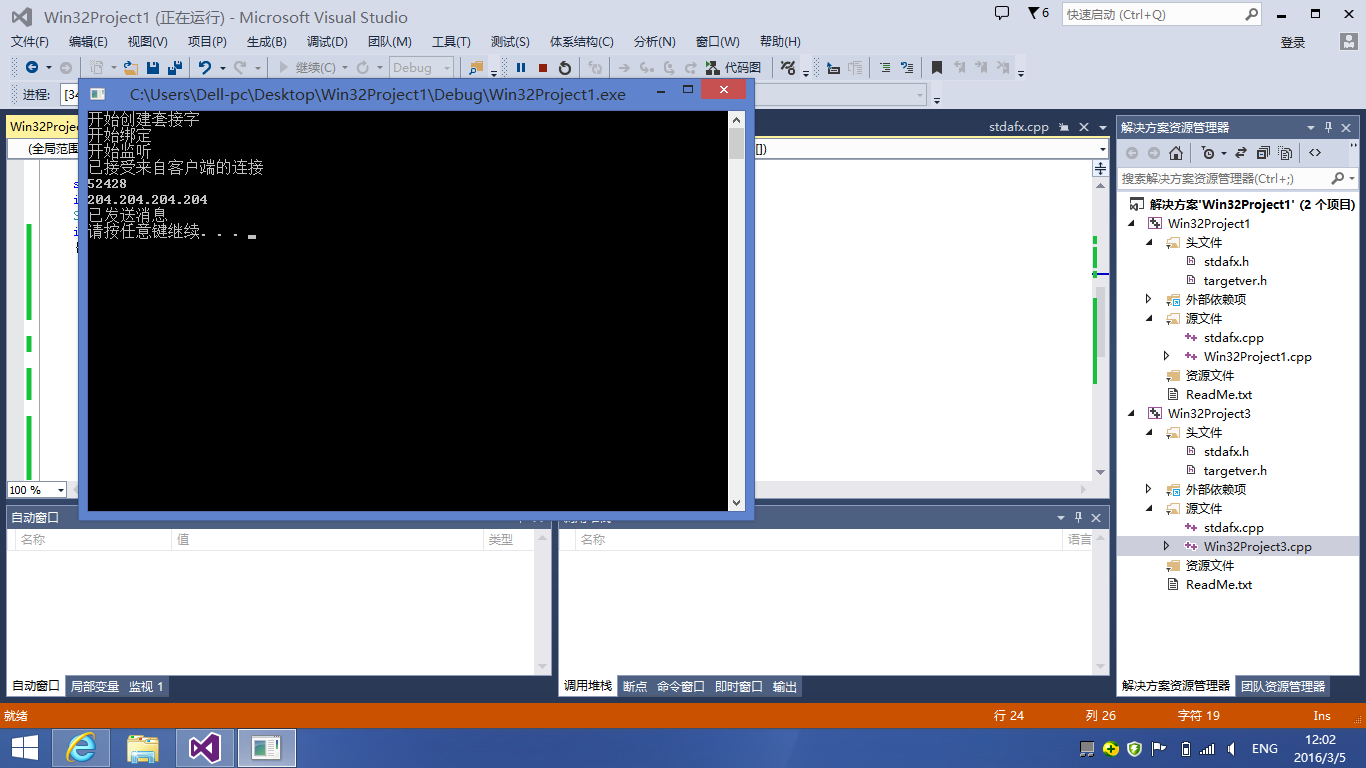Expand Win32Project3.cpp file node
This screenshot has width=1366, height=768.
(x=1167, y=546)
